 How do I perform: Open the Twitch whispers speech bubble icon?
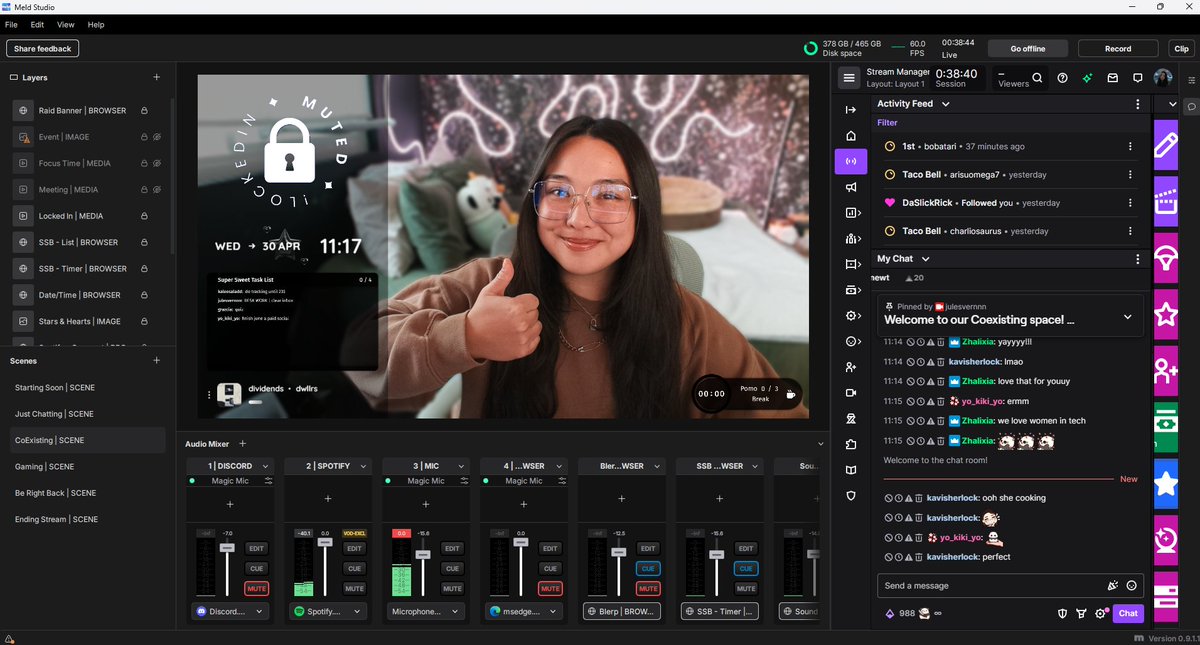(x=1137, y=77)
